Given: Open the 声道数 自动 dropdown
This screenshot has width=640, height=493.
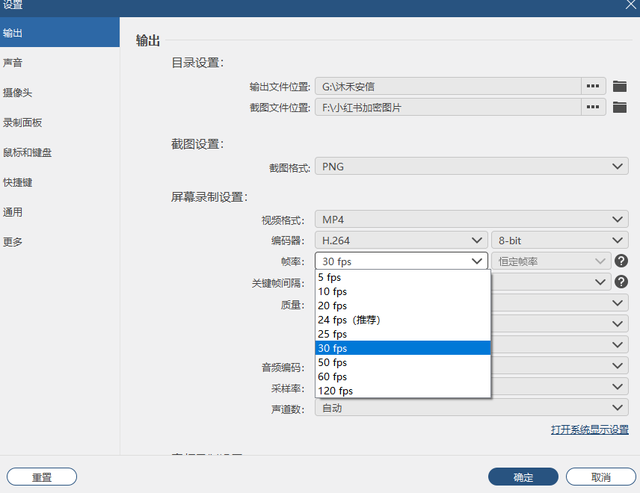Looking at the screenshot, I should pyautogui.click(x=471, y=407).
